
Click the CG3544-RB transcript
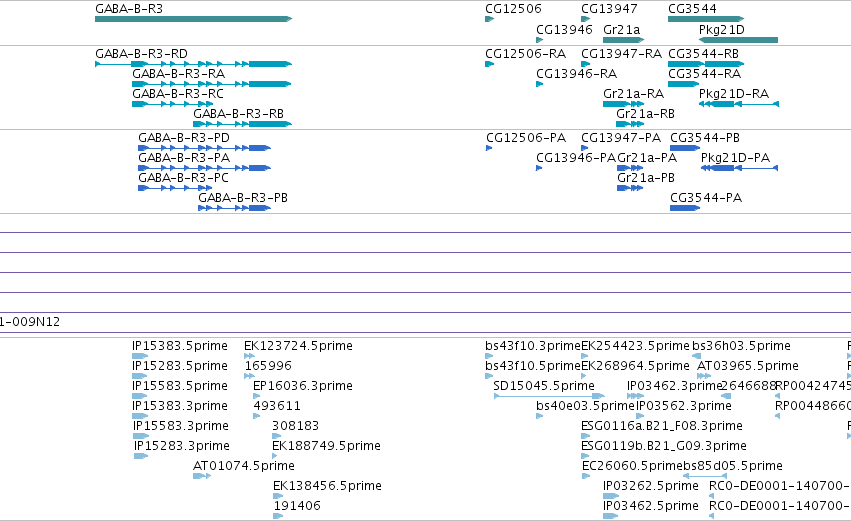(x=706, y=64)
